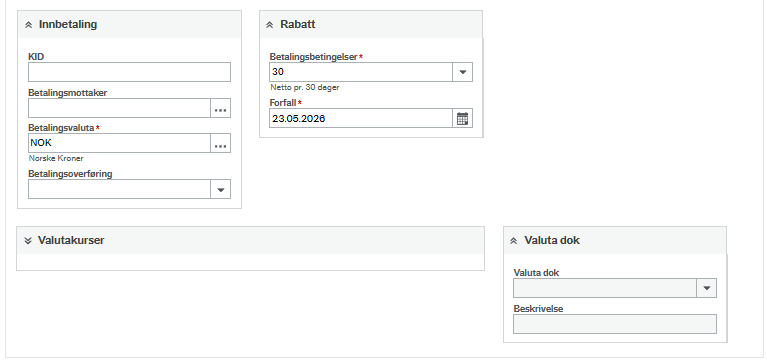Collapse the Innbetaling section chevron
This screenshot has width=767, height=362.
[28, 25]
